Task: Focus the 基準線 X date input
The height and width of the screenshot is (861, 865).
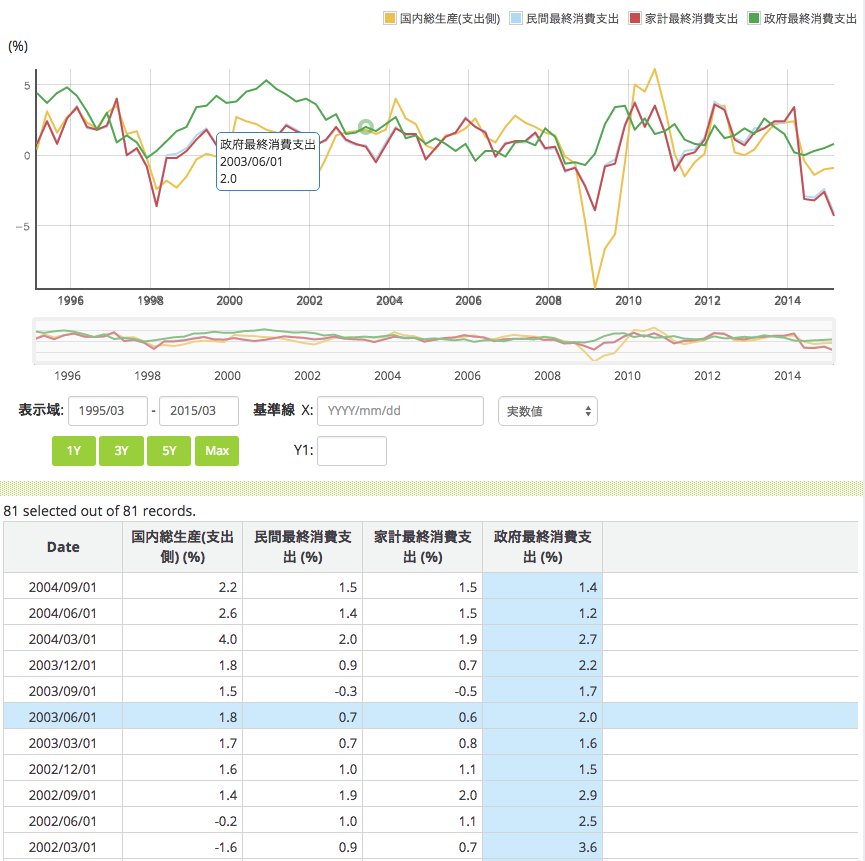Action: [x=400, y=411]
